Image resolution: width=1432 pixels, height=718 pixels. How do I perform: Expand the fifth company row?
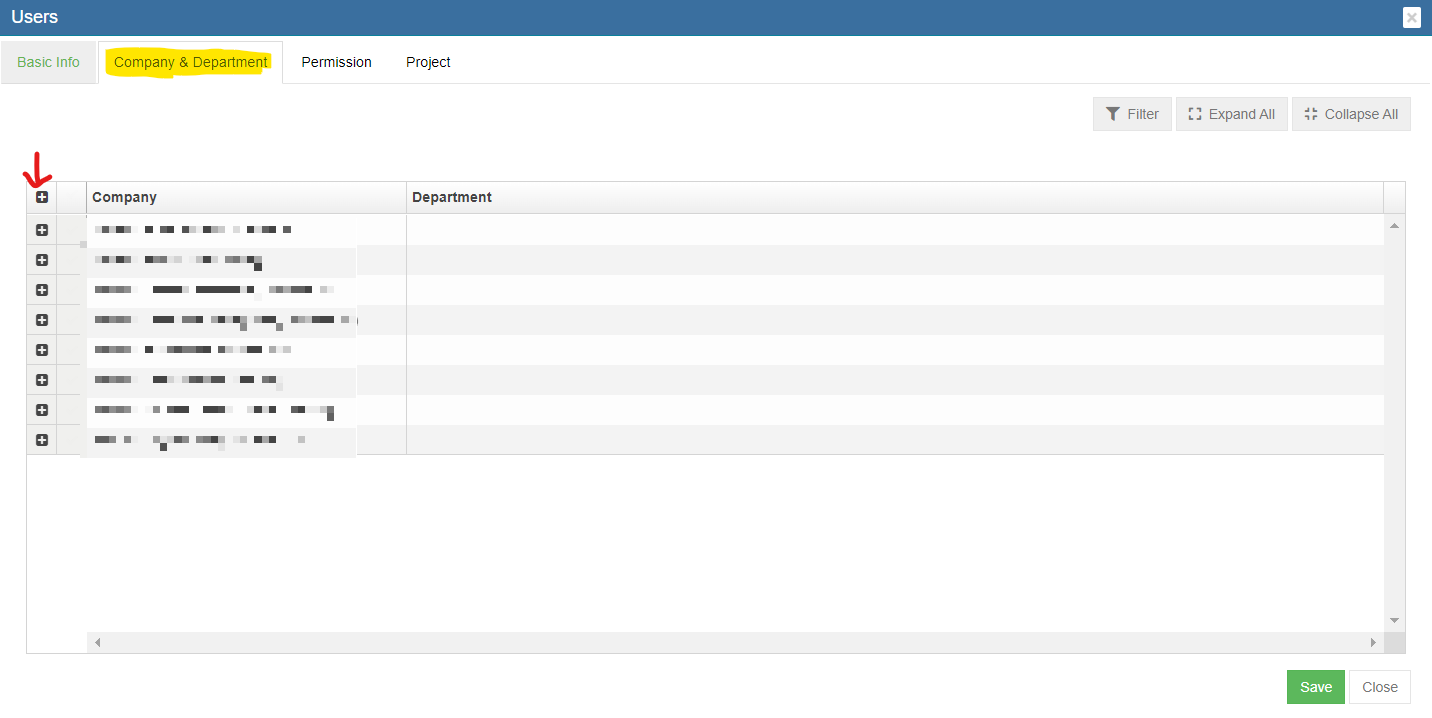coord(42,350)
